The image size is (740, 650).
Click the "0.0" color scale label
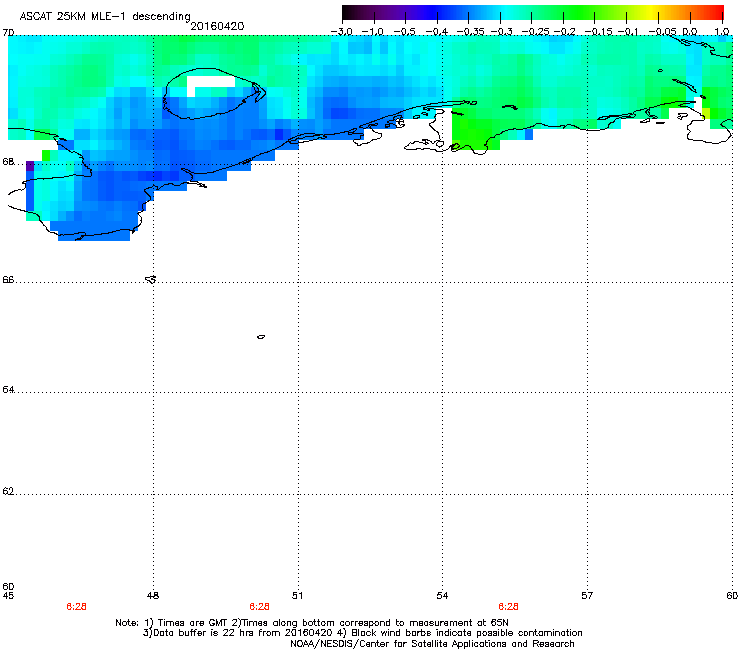(x=690, y=32)
